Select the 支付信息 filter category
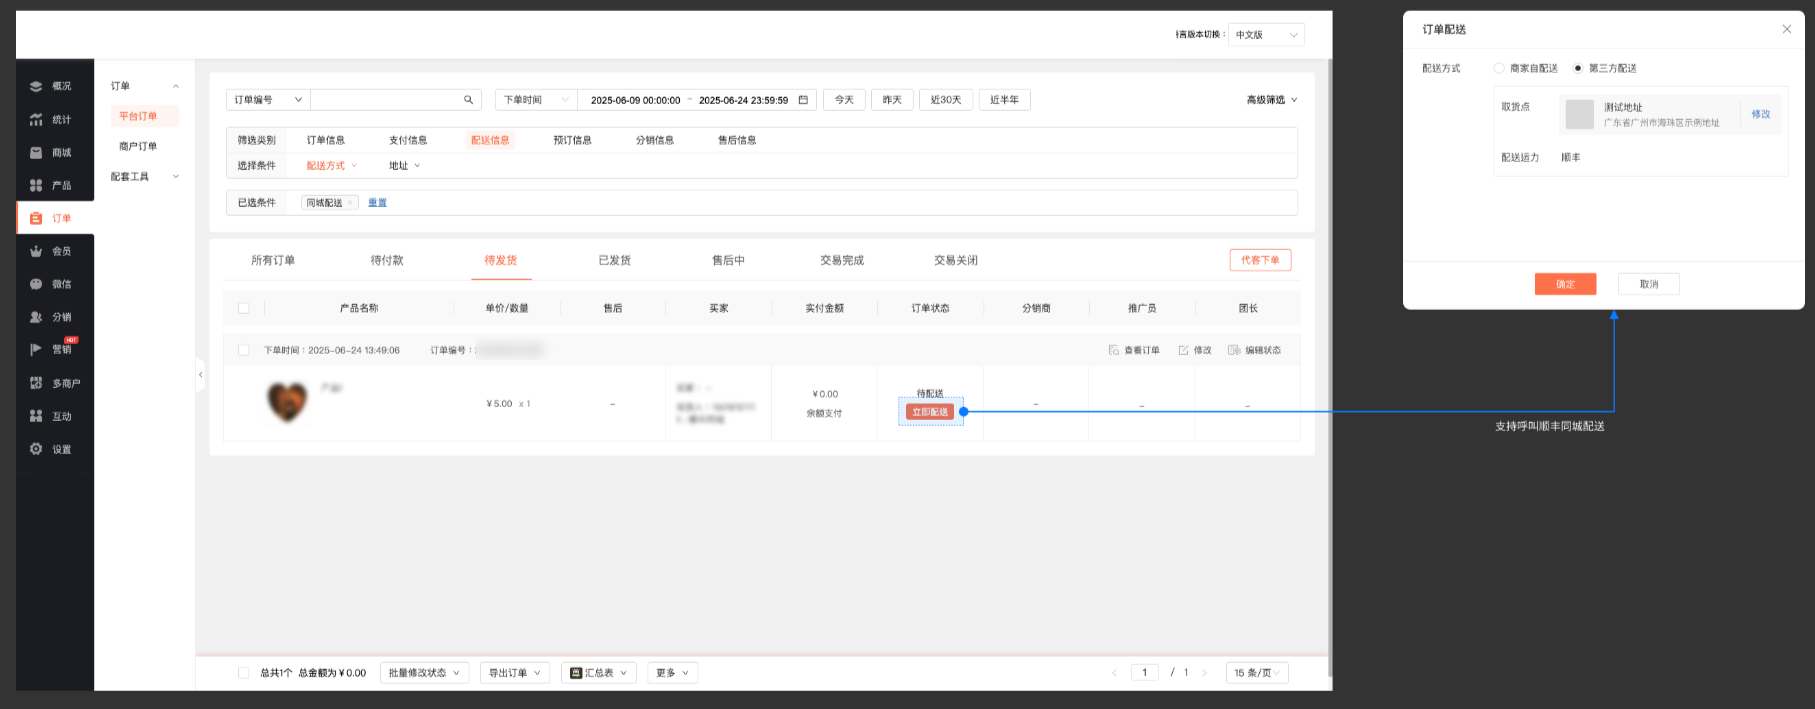The image size is (1815, 709). tap(408, 140)
